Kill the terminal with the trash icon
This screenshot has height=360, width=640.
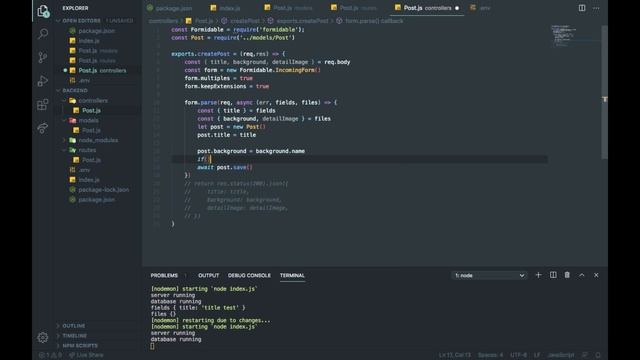567,275
